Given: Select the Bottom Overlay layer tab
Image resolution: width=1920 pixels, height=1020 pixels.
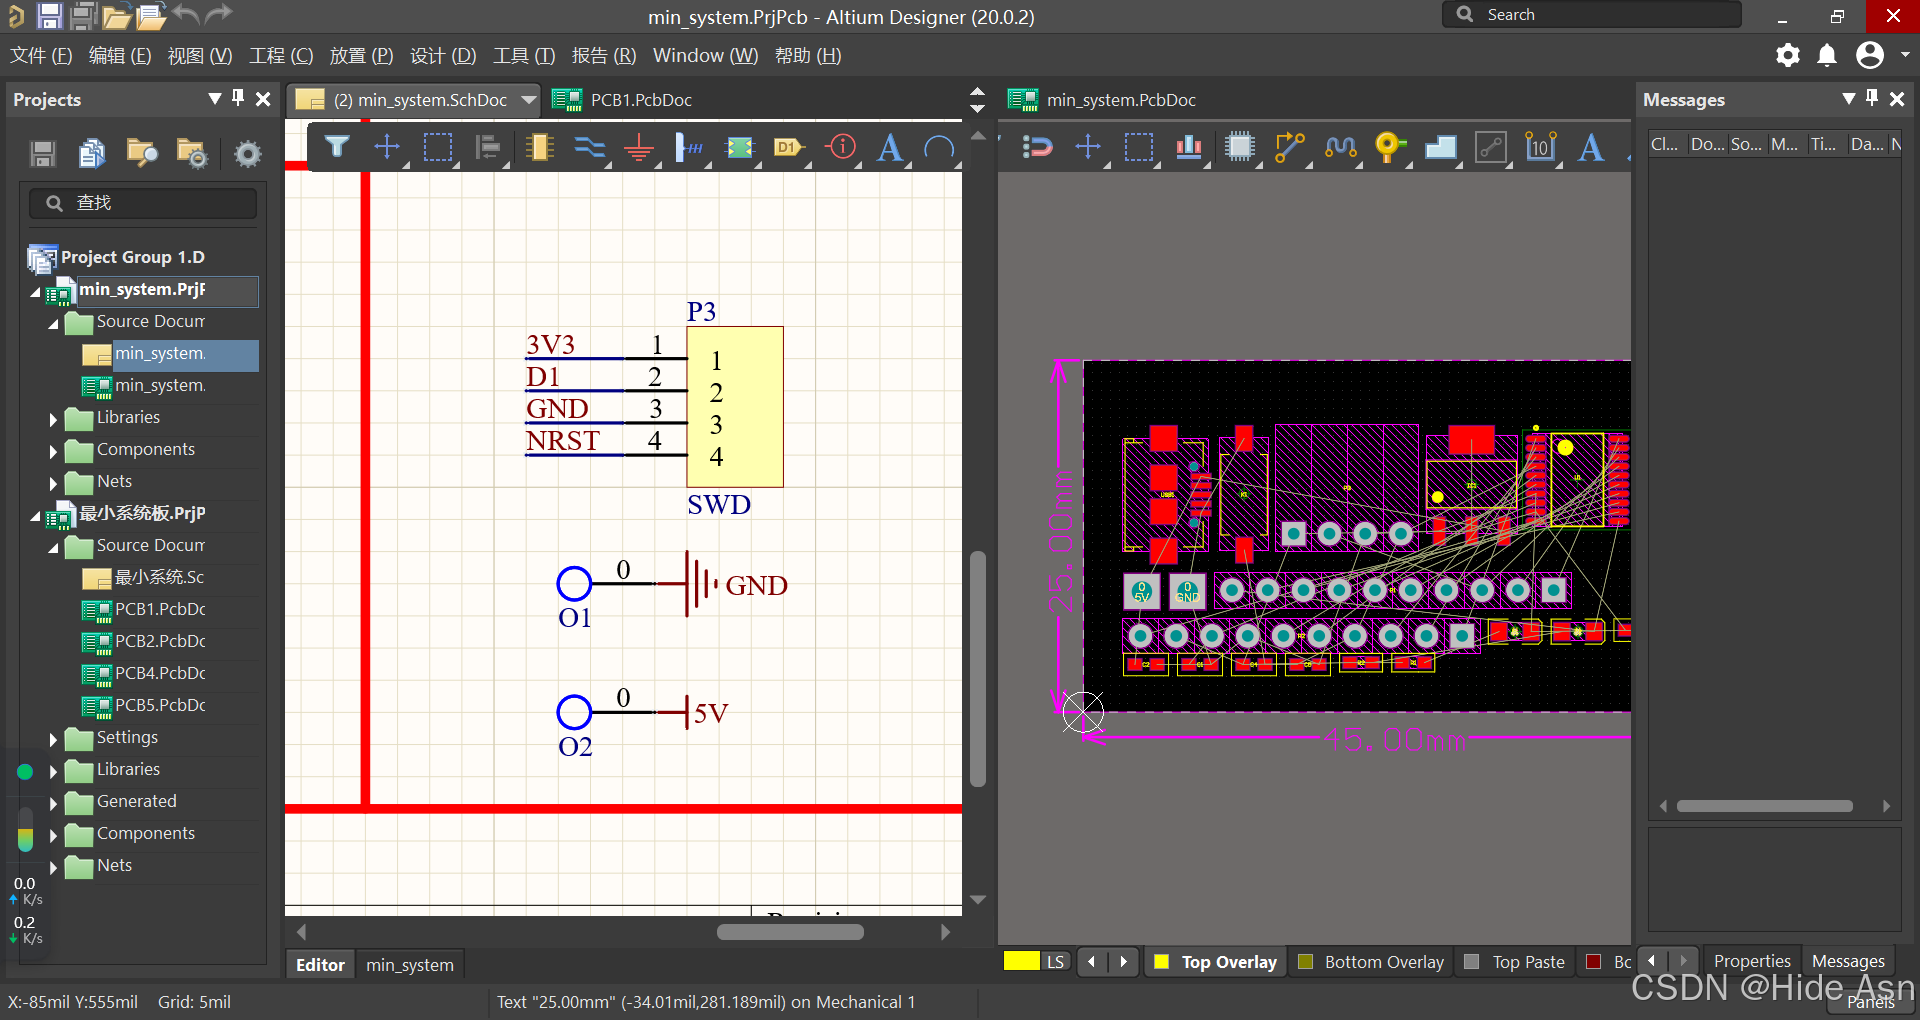Looking at the screenshot, I should (1371, 962).
